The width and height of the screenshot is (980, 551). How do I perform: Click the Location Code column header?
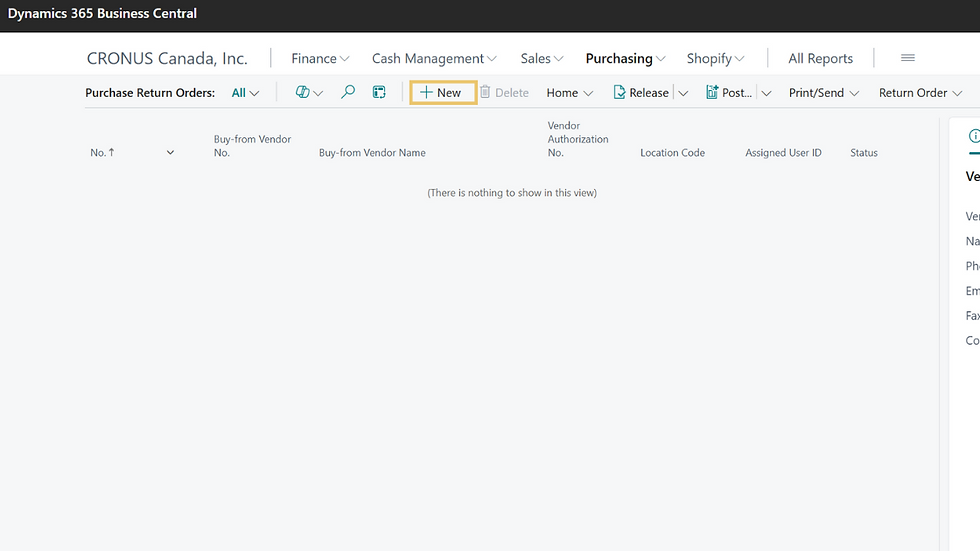(x=672, y=152)
